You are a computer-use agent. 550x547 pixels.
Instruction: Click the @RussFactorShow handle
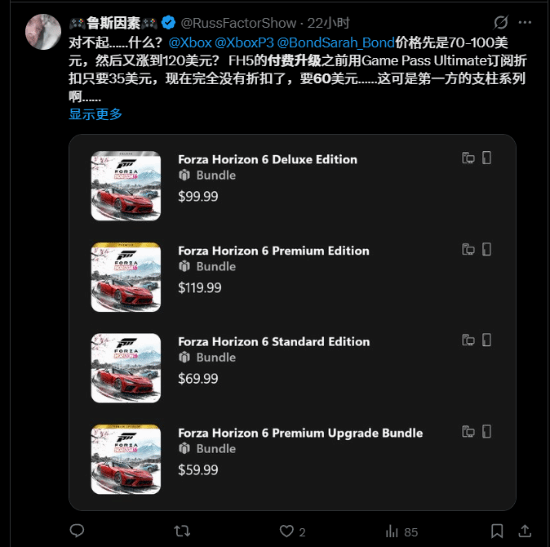point(239,23)
